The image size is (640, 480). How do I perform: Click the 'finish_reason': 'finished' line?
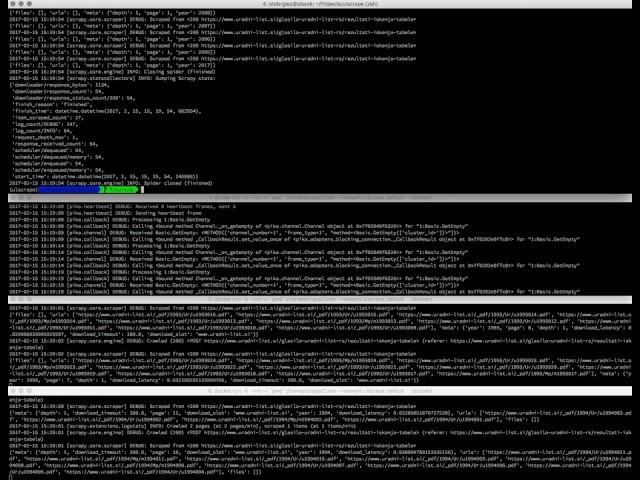tap(51, 104)
